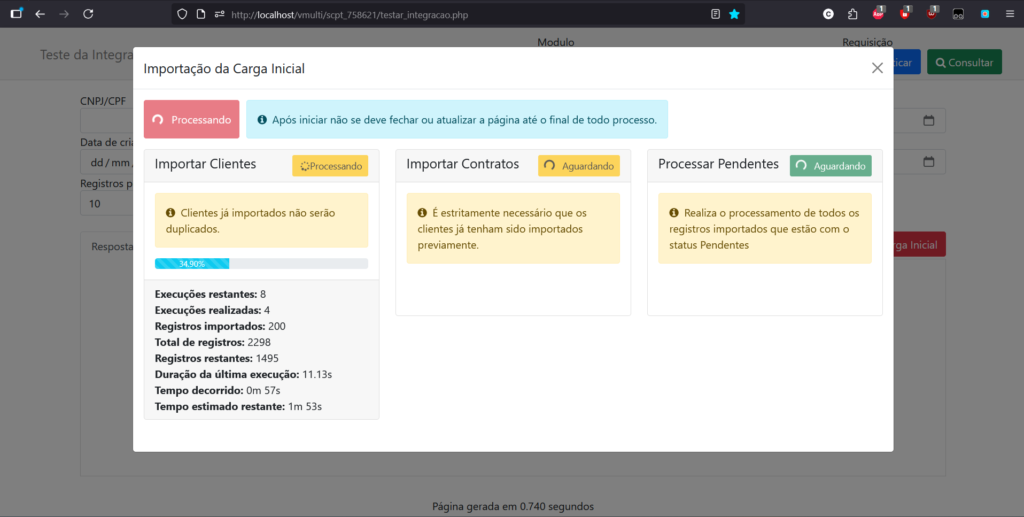Open the browser extensions puzzle icon
1024x517 pixels.
852,14
